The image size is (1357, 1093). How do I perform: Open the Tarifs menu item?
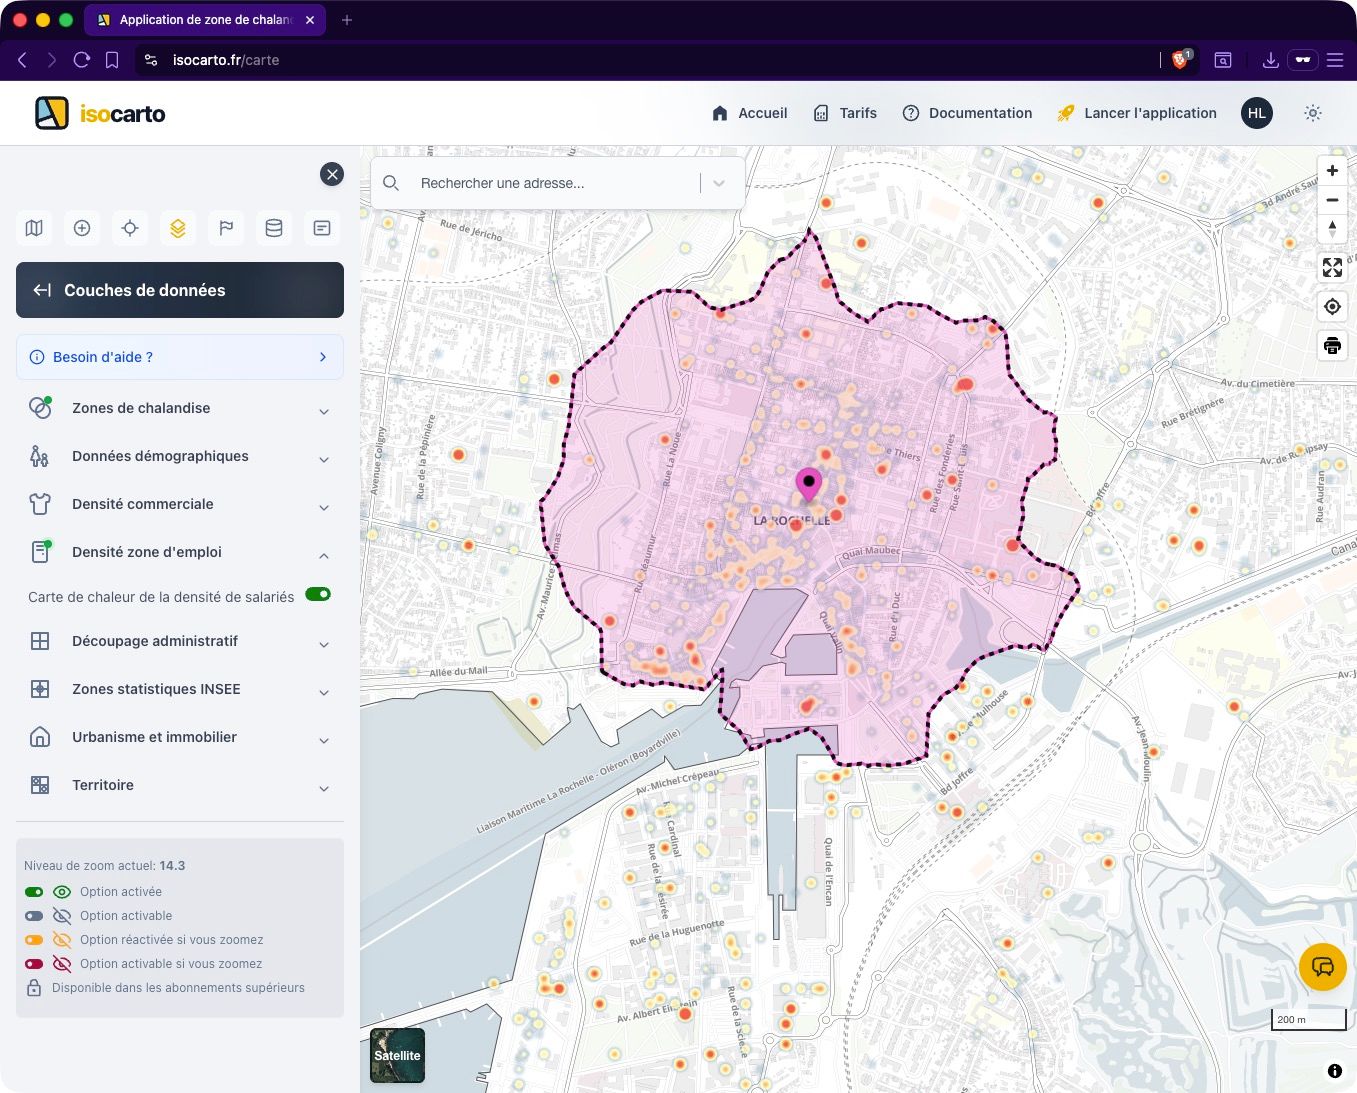coord(845,113)
